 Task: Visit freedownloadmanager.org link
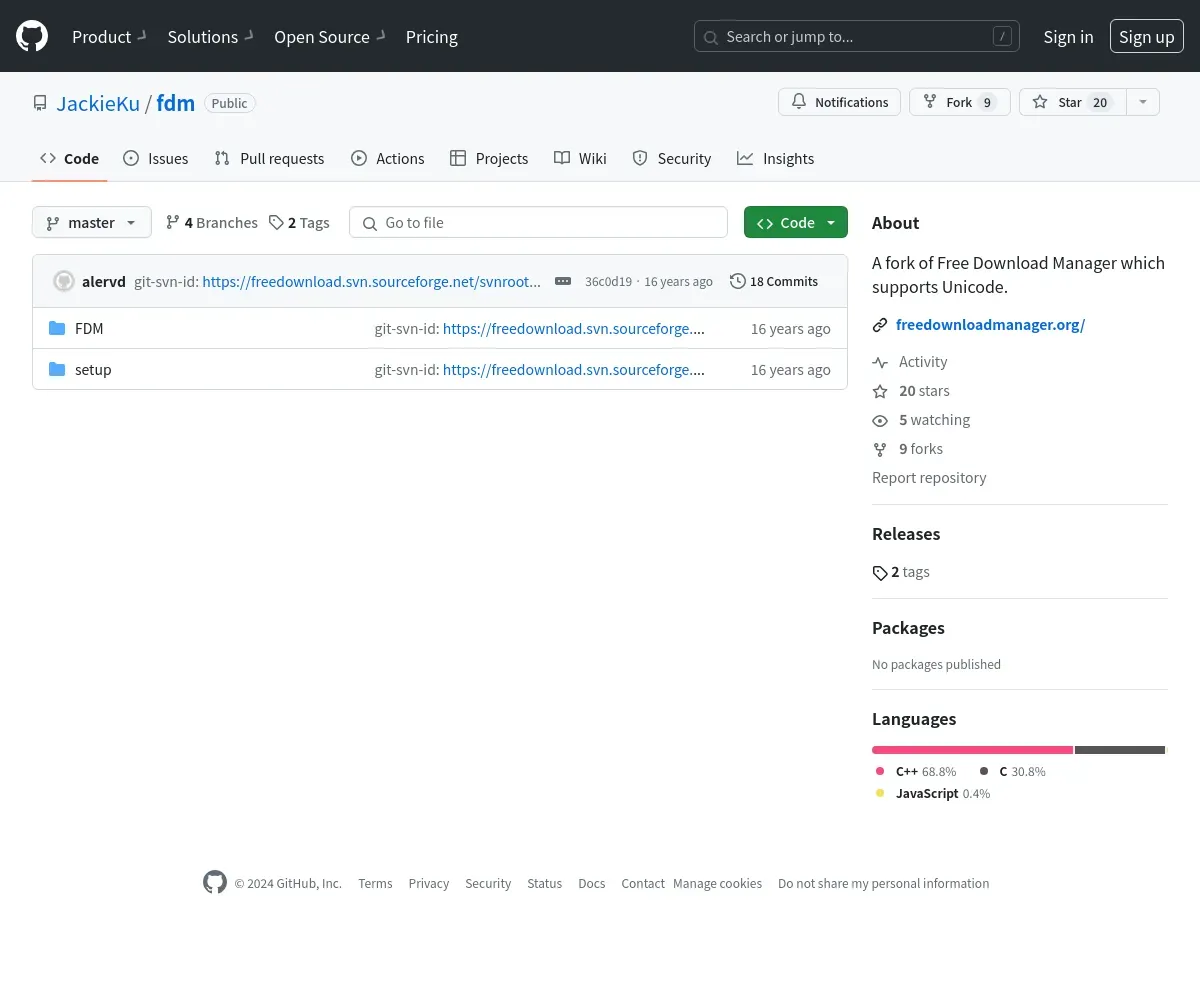pos(990,325)
